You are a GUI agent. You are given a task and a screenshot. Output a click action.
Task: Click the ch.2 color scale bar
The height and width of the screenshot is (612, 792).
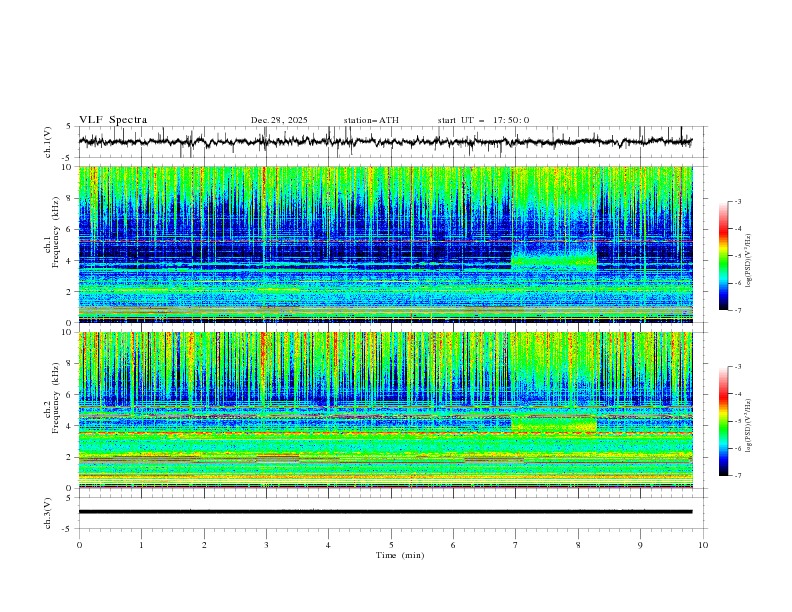[x=723, y=421]
